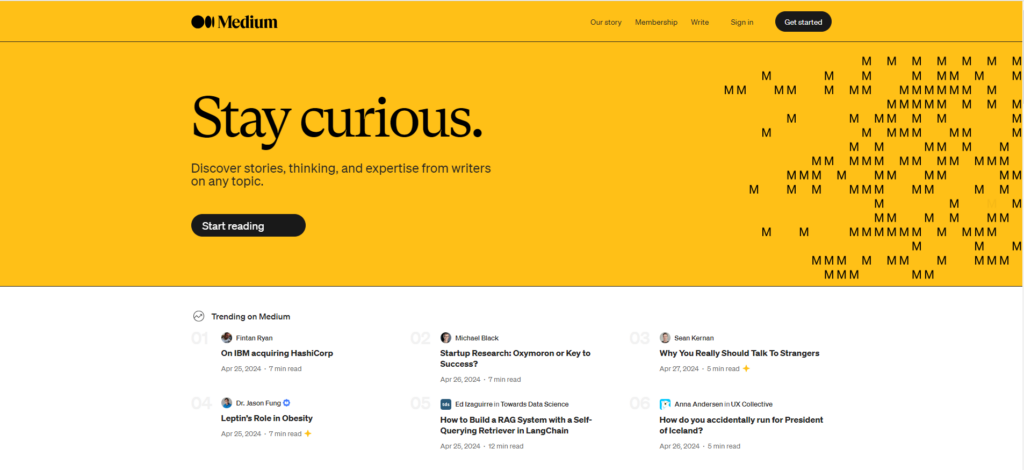
Task: Go to the Write page
Action: [x=699, y=22]
